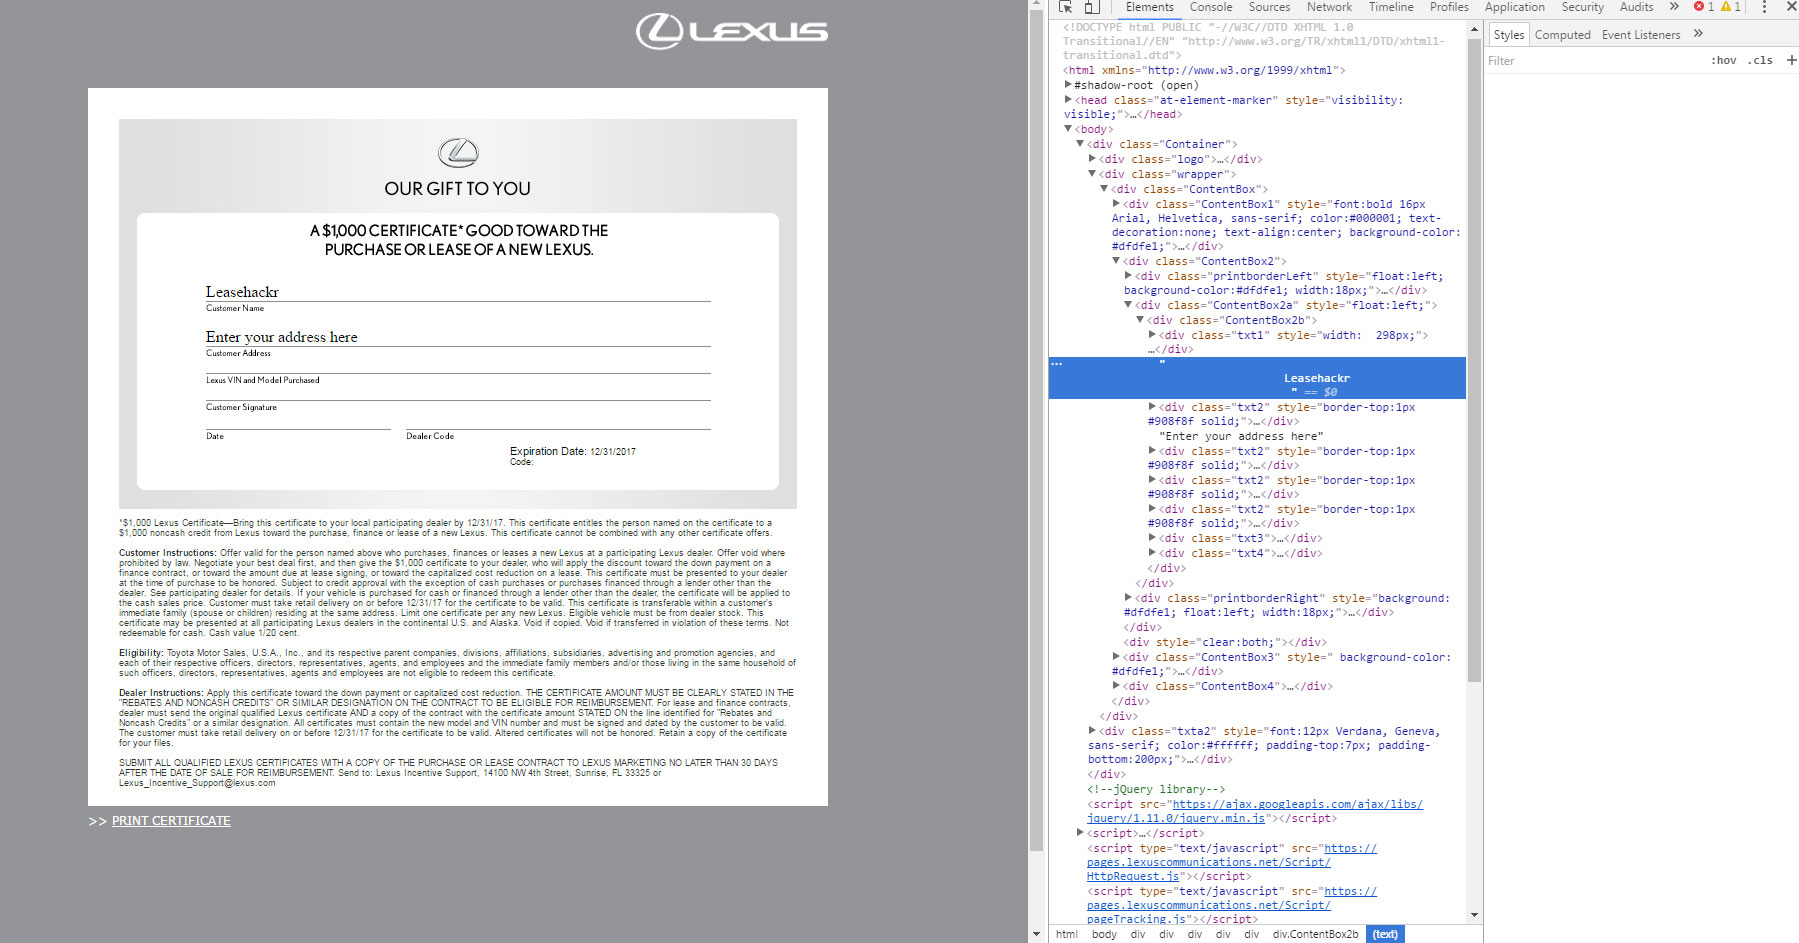Open the Network tab
Viewport: 1799px width, 943px height.
[x=1329, y=7]
